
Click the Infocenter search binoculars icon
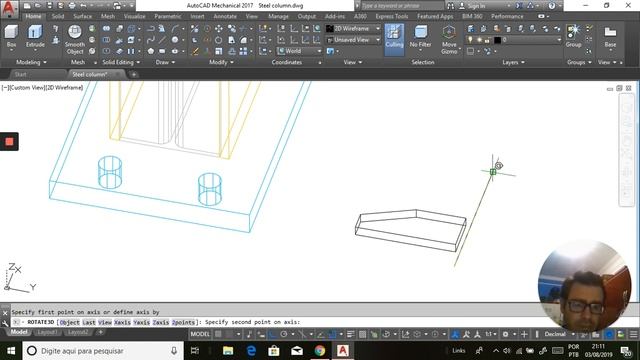pos(450,6)
